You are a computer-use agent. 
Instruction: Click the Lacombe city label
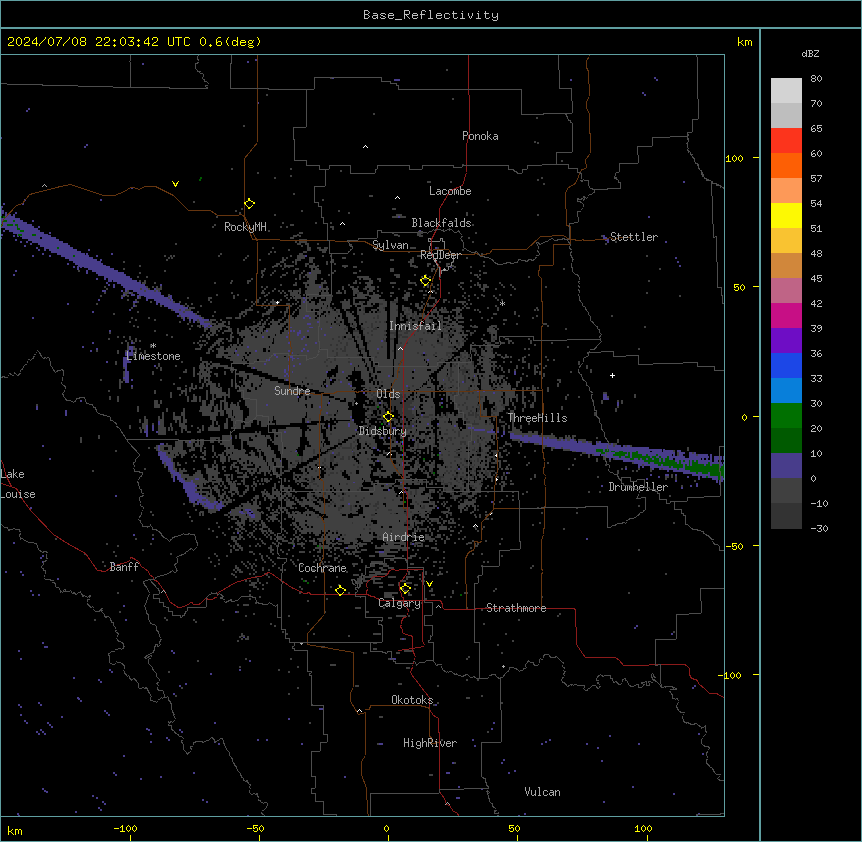(450, 191)
